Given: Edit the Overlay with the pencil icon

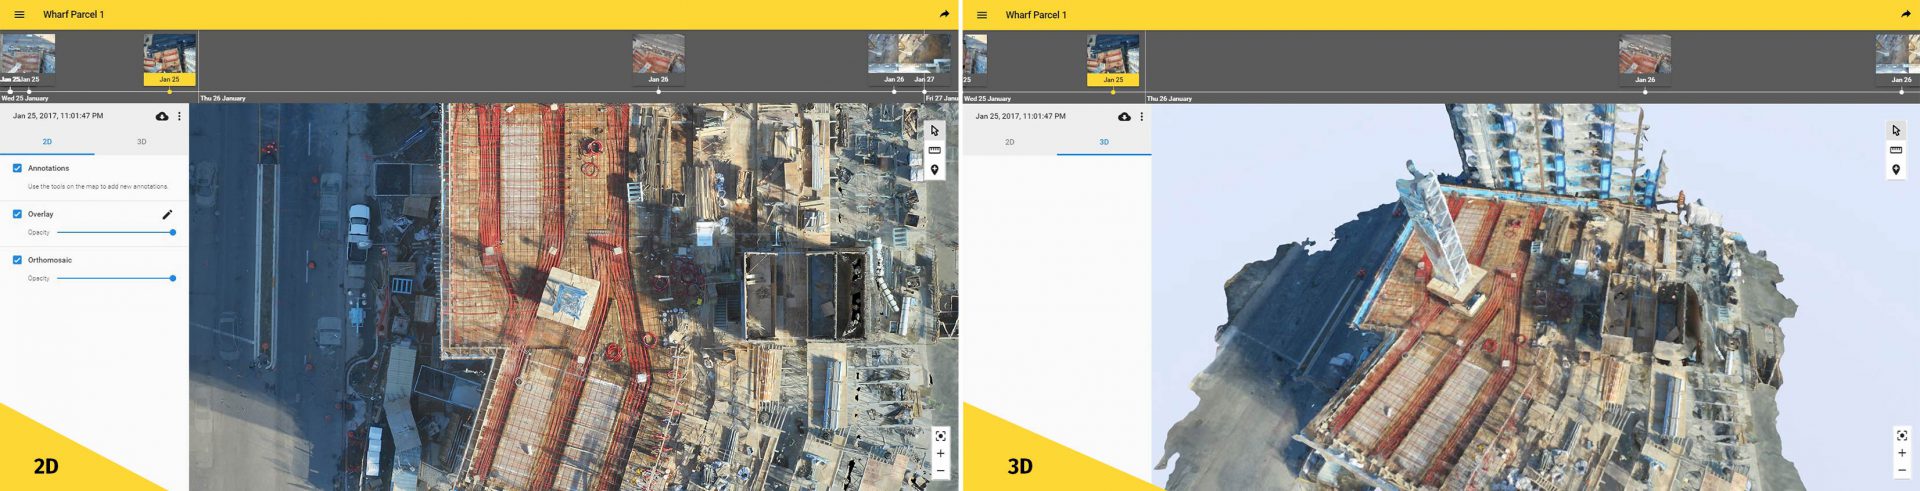Looking at the screenshot, I should (x=167, y=214).
